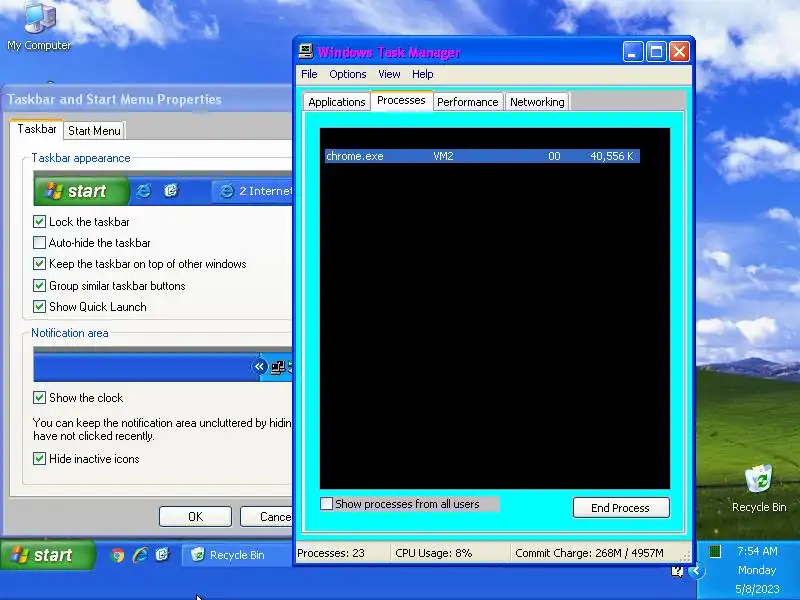Open Task Manager Help menu
Screen dimensions: 800x600
422,74
